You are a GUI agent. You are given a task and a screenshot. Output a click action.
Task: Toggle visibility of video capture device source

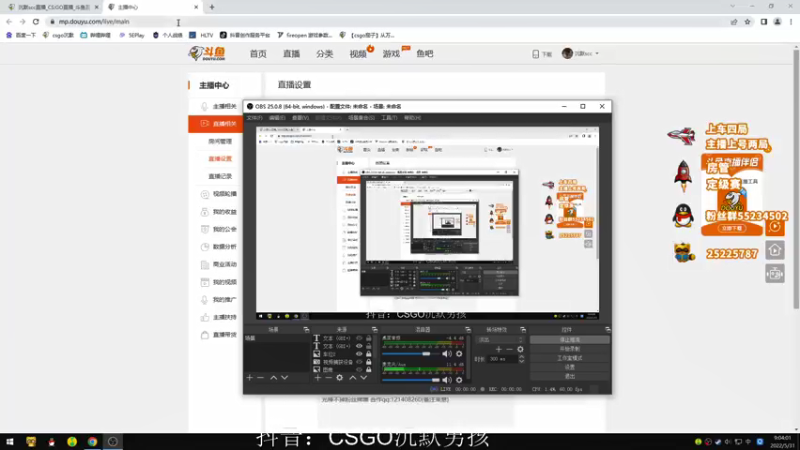(x=359, y=362)
